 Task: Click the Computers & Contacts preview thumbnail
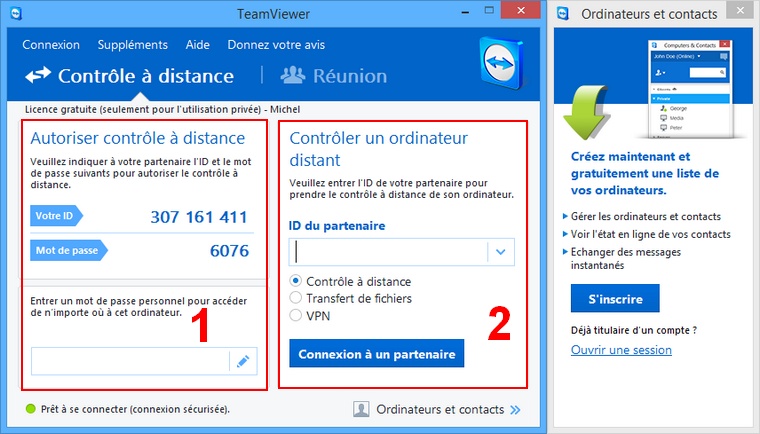tap(690, 89)
